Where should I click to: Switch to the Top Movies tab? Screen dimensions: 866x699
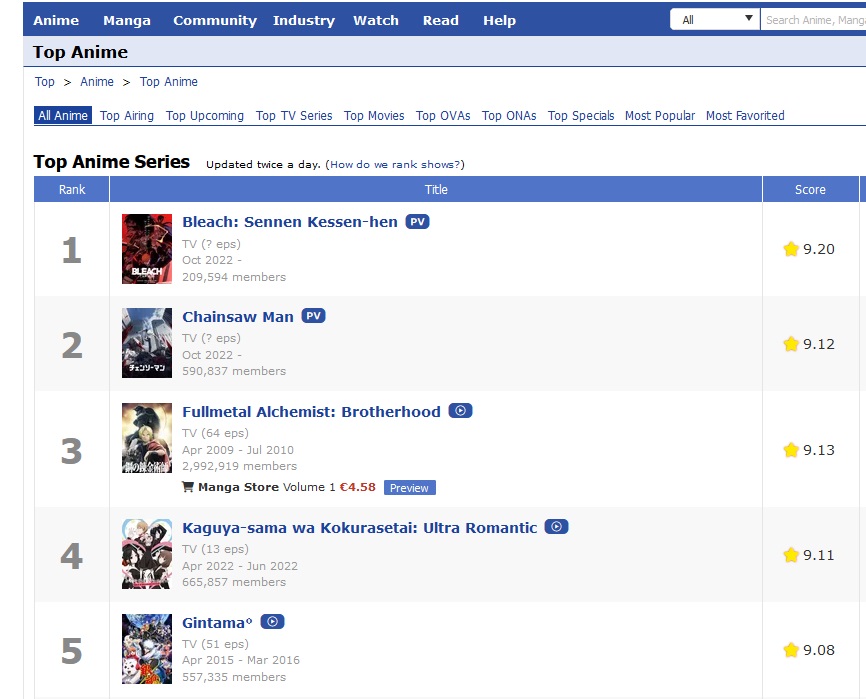[374, 115]
